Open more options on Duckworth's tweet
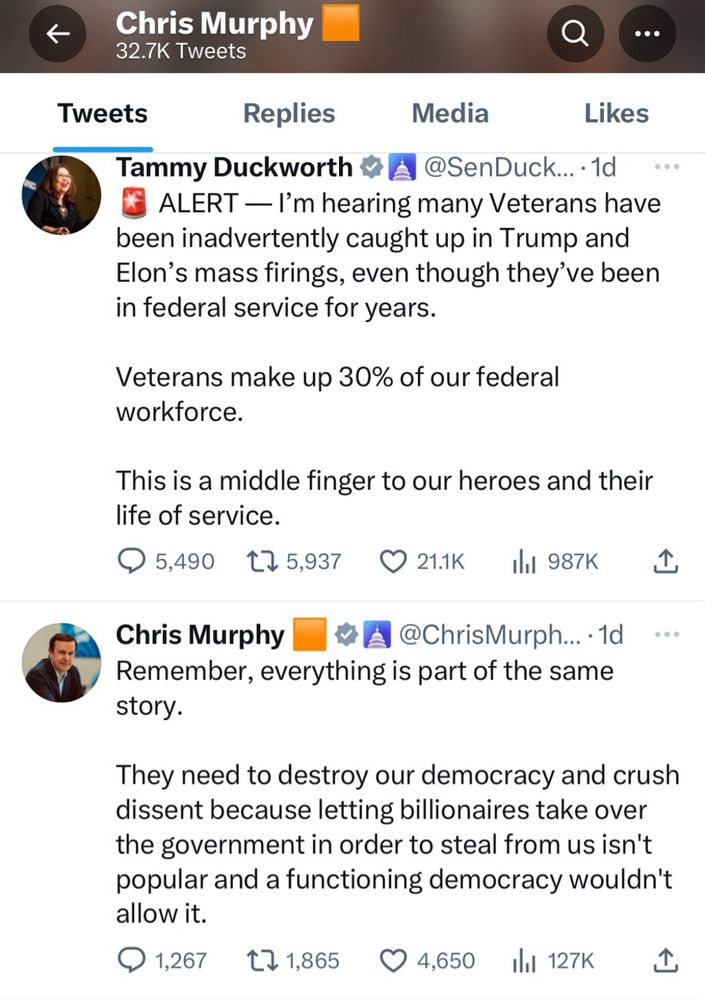 [665, 166]
